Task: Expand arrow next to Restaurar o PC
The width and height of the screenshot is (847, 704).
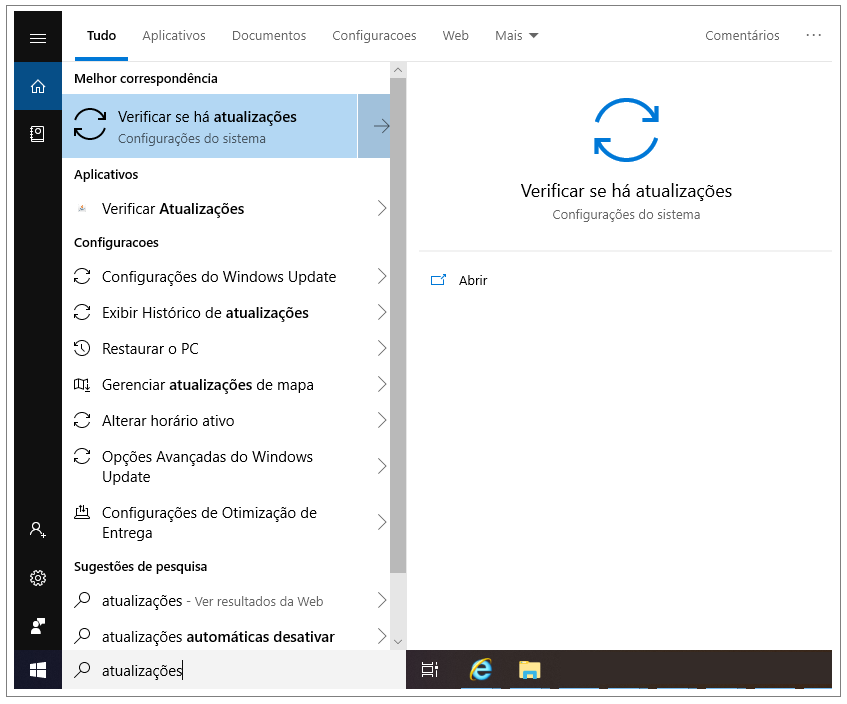Action: pyautogui.click(x=381, y=349)
